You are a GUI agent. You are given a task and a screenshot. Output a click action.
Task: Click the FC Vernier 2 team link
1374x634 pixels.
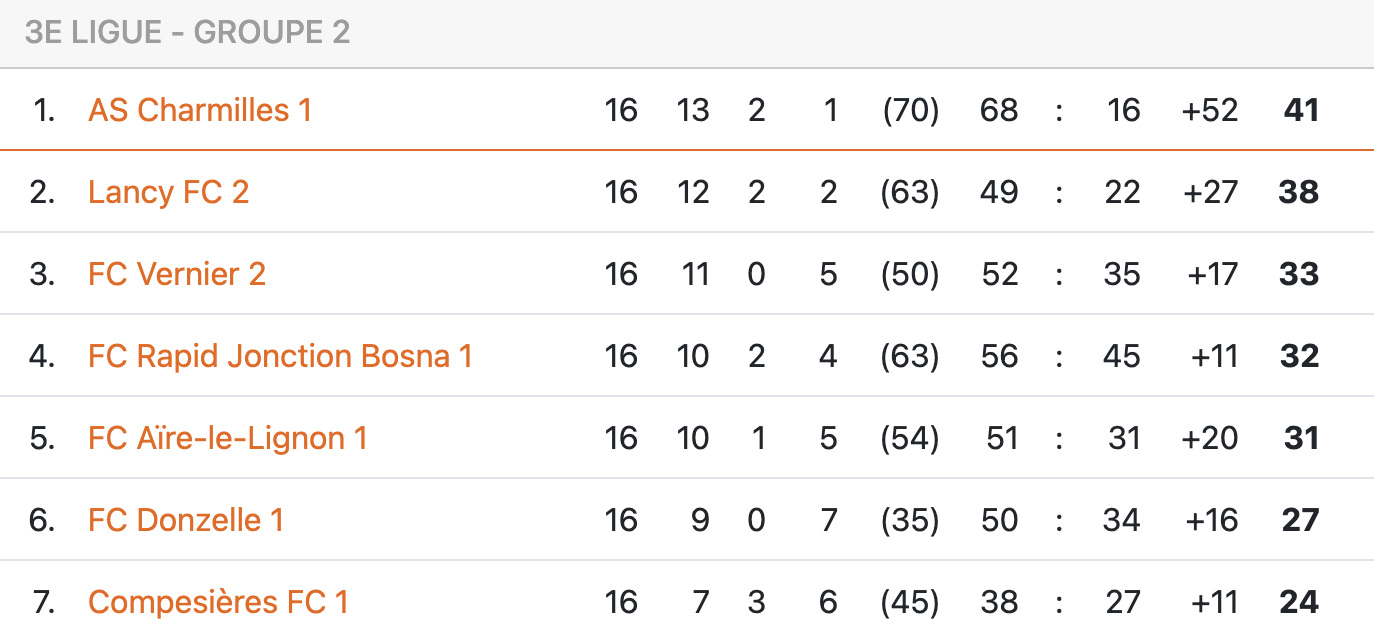[177, 274]
